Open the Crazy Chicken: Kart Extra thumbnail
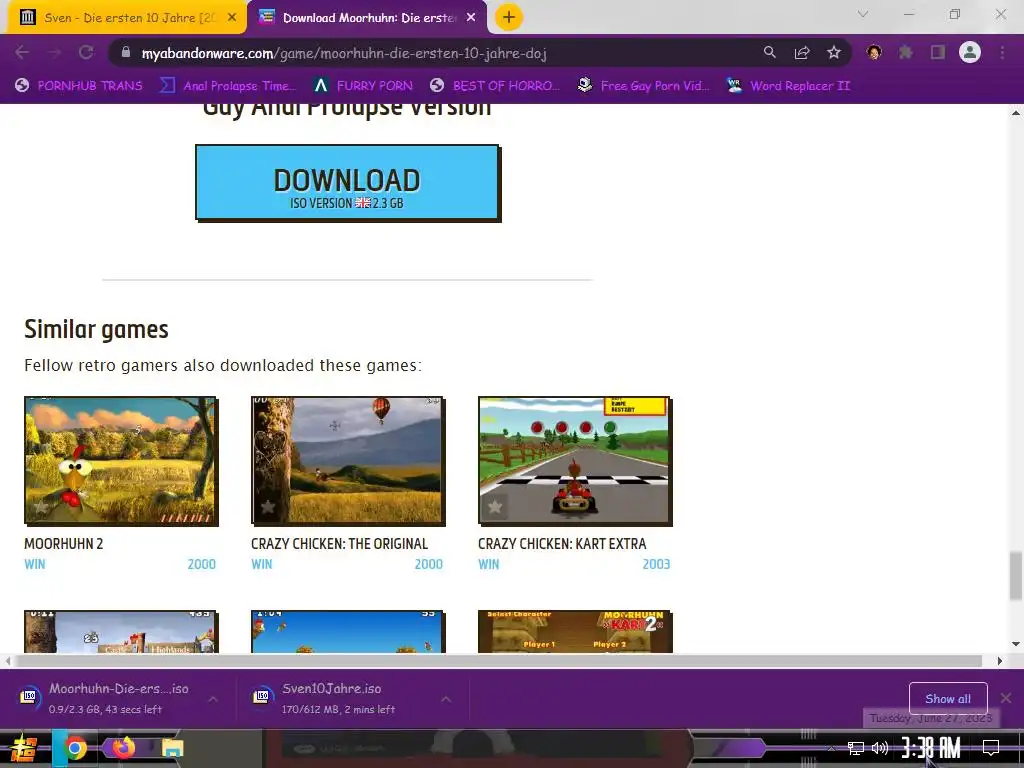1024x768 pixels. (x=575, y=460)
